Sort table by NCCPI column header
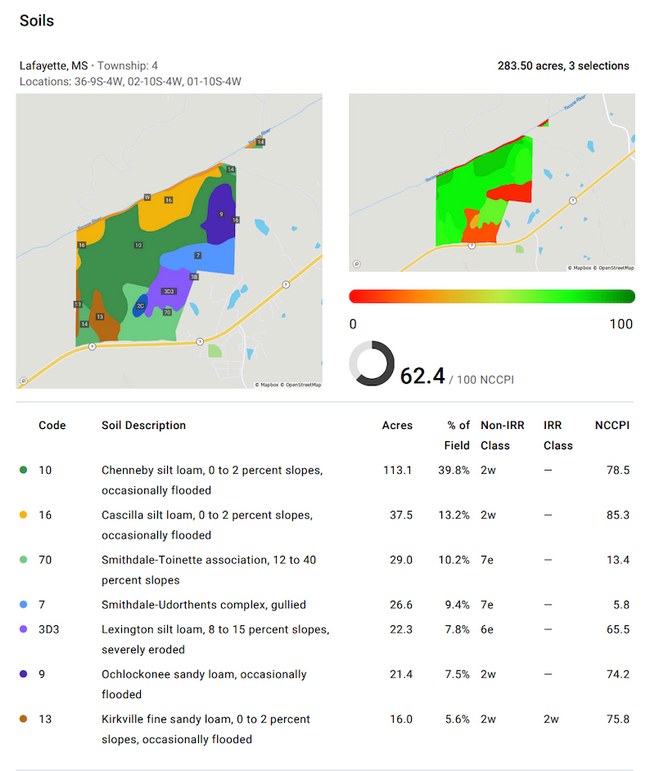This screenshot has height=771, width=655. pyautogui.click(x=612, y=425)
